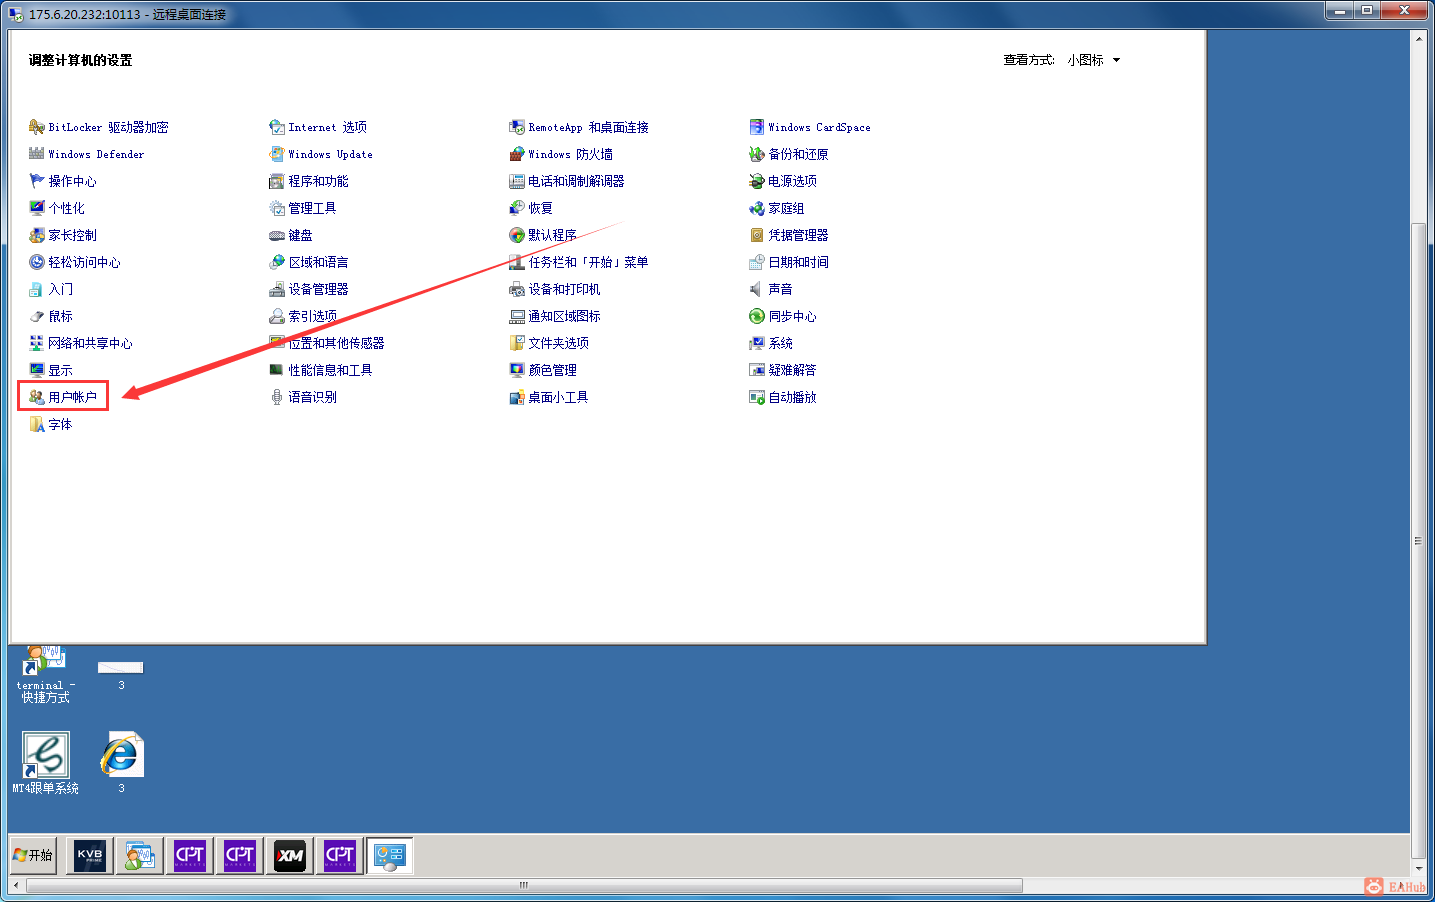Image resolution: width=1435 pixels, height=902 pixels.
Task: Click the Windows Defender icon
Action: point(37,154)
